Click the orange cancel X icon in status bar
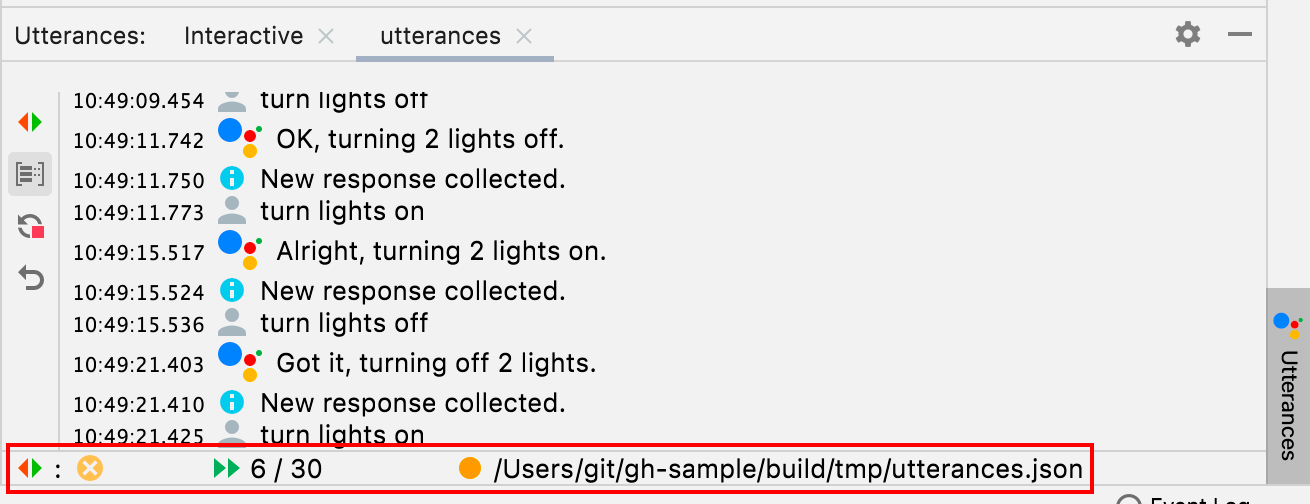This screenshot has height=504, width=1310. click(x=90, y=468)
